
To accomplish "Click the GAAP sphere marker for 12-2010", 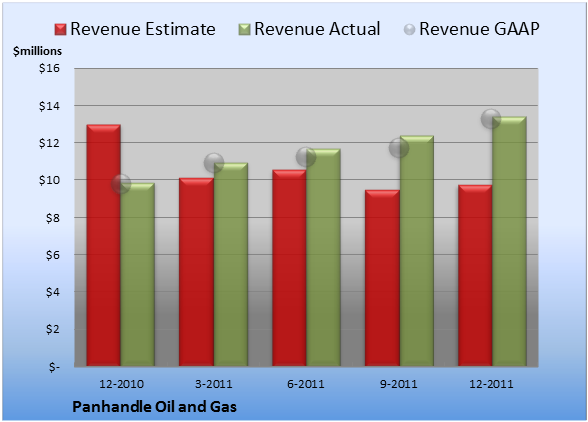I will click(x=121, y=184).
